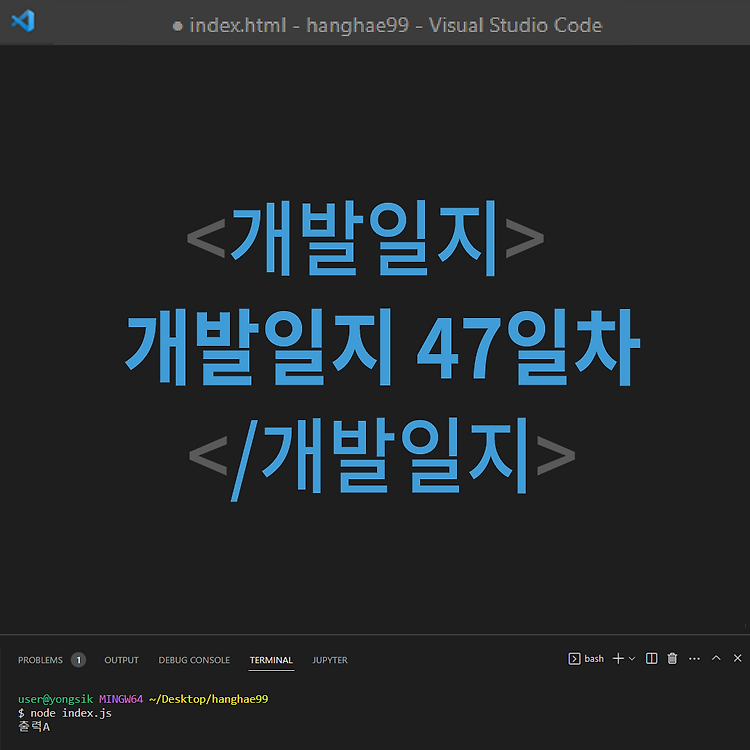Click the bash terminal label
The height and width of the screenshot is (750, 750).
(594, 659)
